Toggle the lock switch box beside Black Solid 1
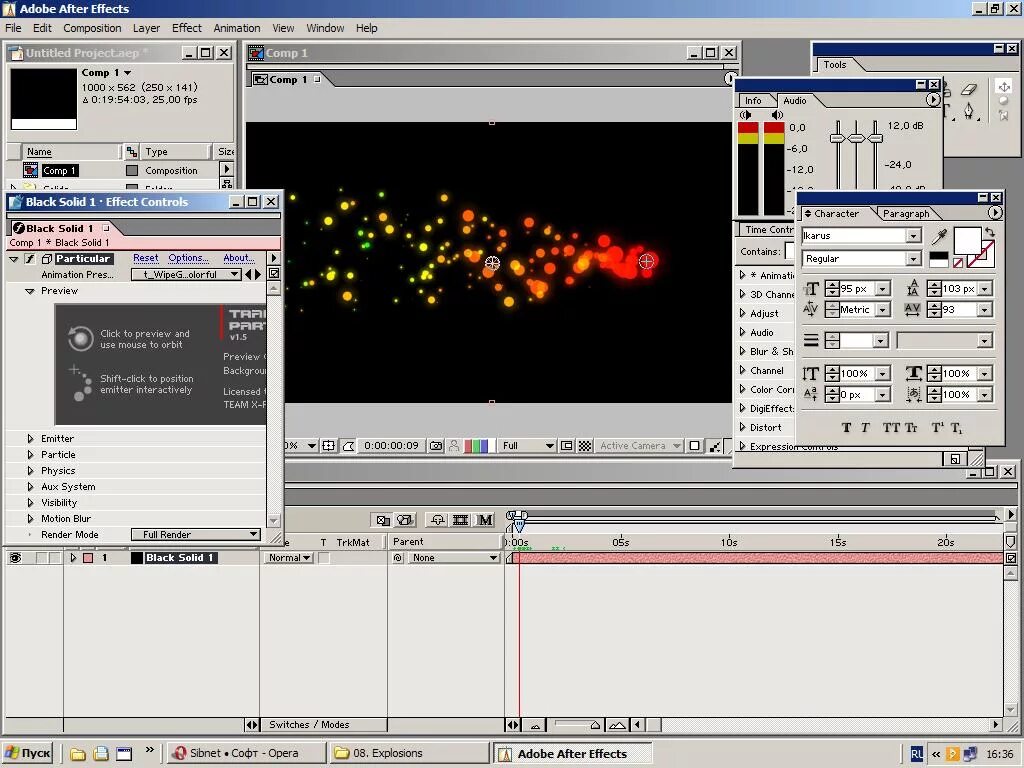The image size is (1024, 768). click(x=55, y=558)
